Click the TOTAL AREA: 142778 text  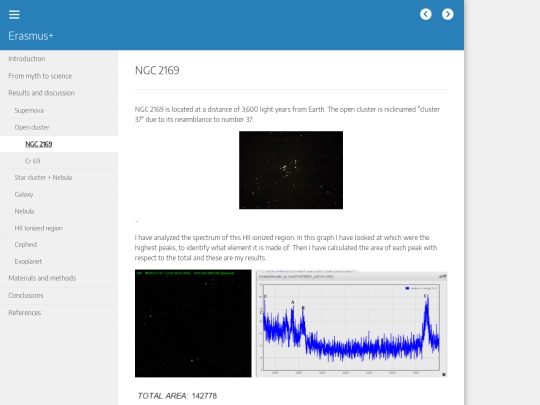click(x=177, y=396)
